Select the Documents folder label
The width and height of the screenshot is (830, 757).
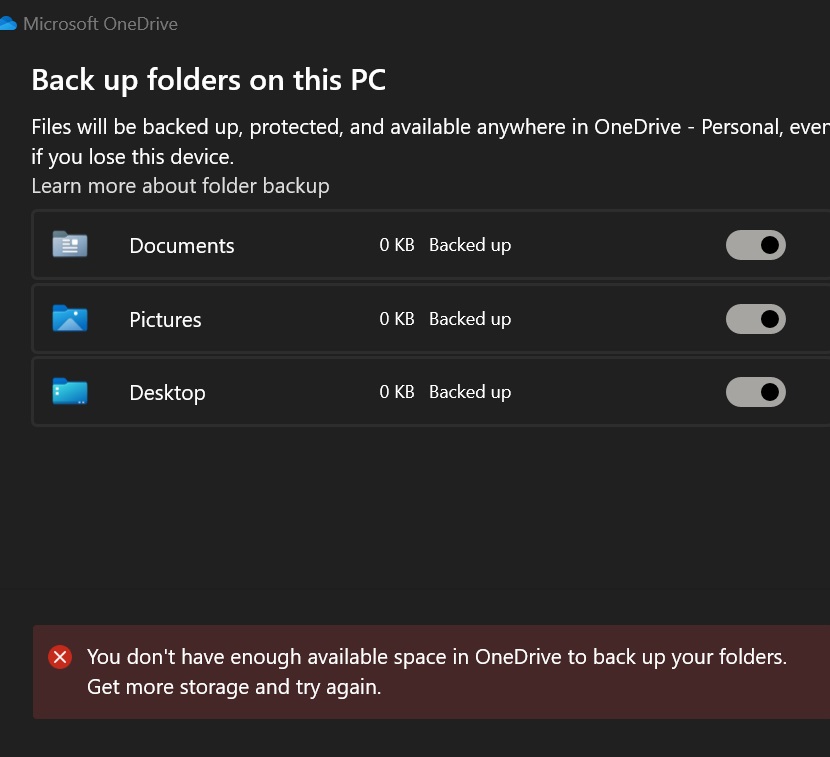point(182,246)
